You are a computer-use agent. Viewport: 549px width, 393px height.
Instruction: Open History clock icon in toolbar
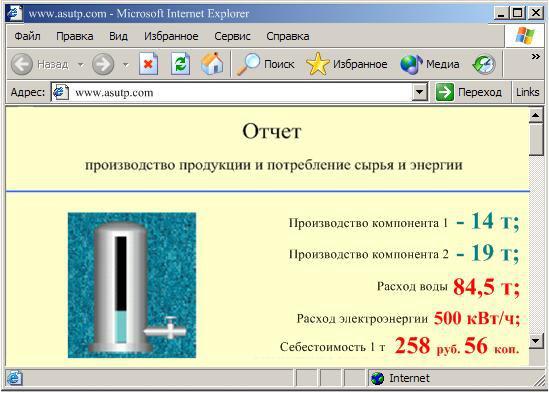[x=484, y=64]
